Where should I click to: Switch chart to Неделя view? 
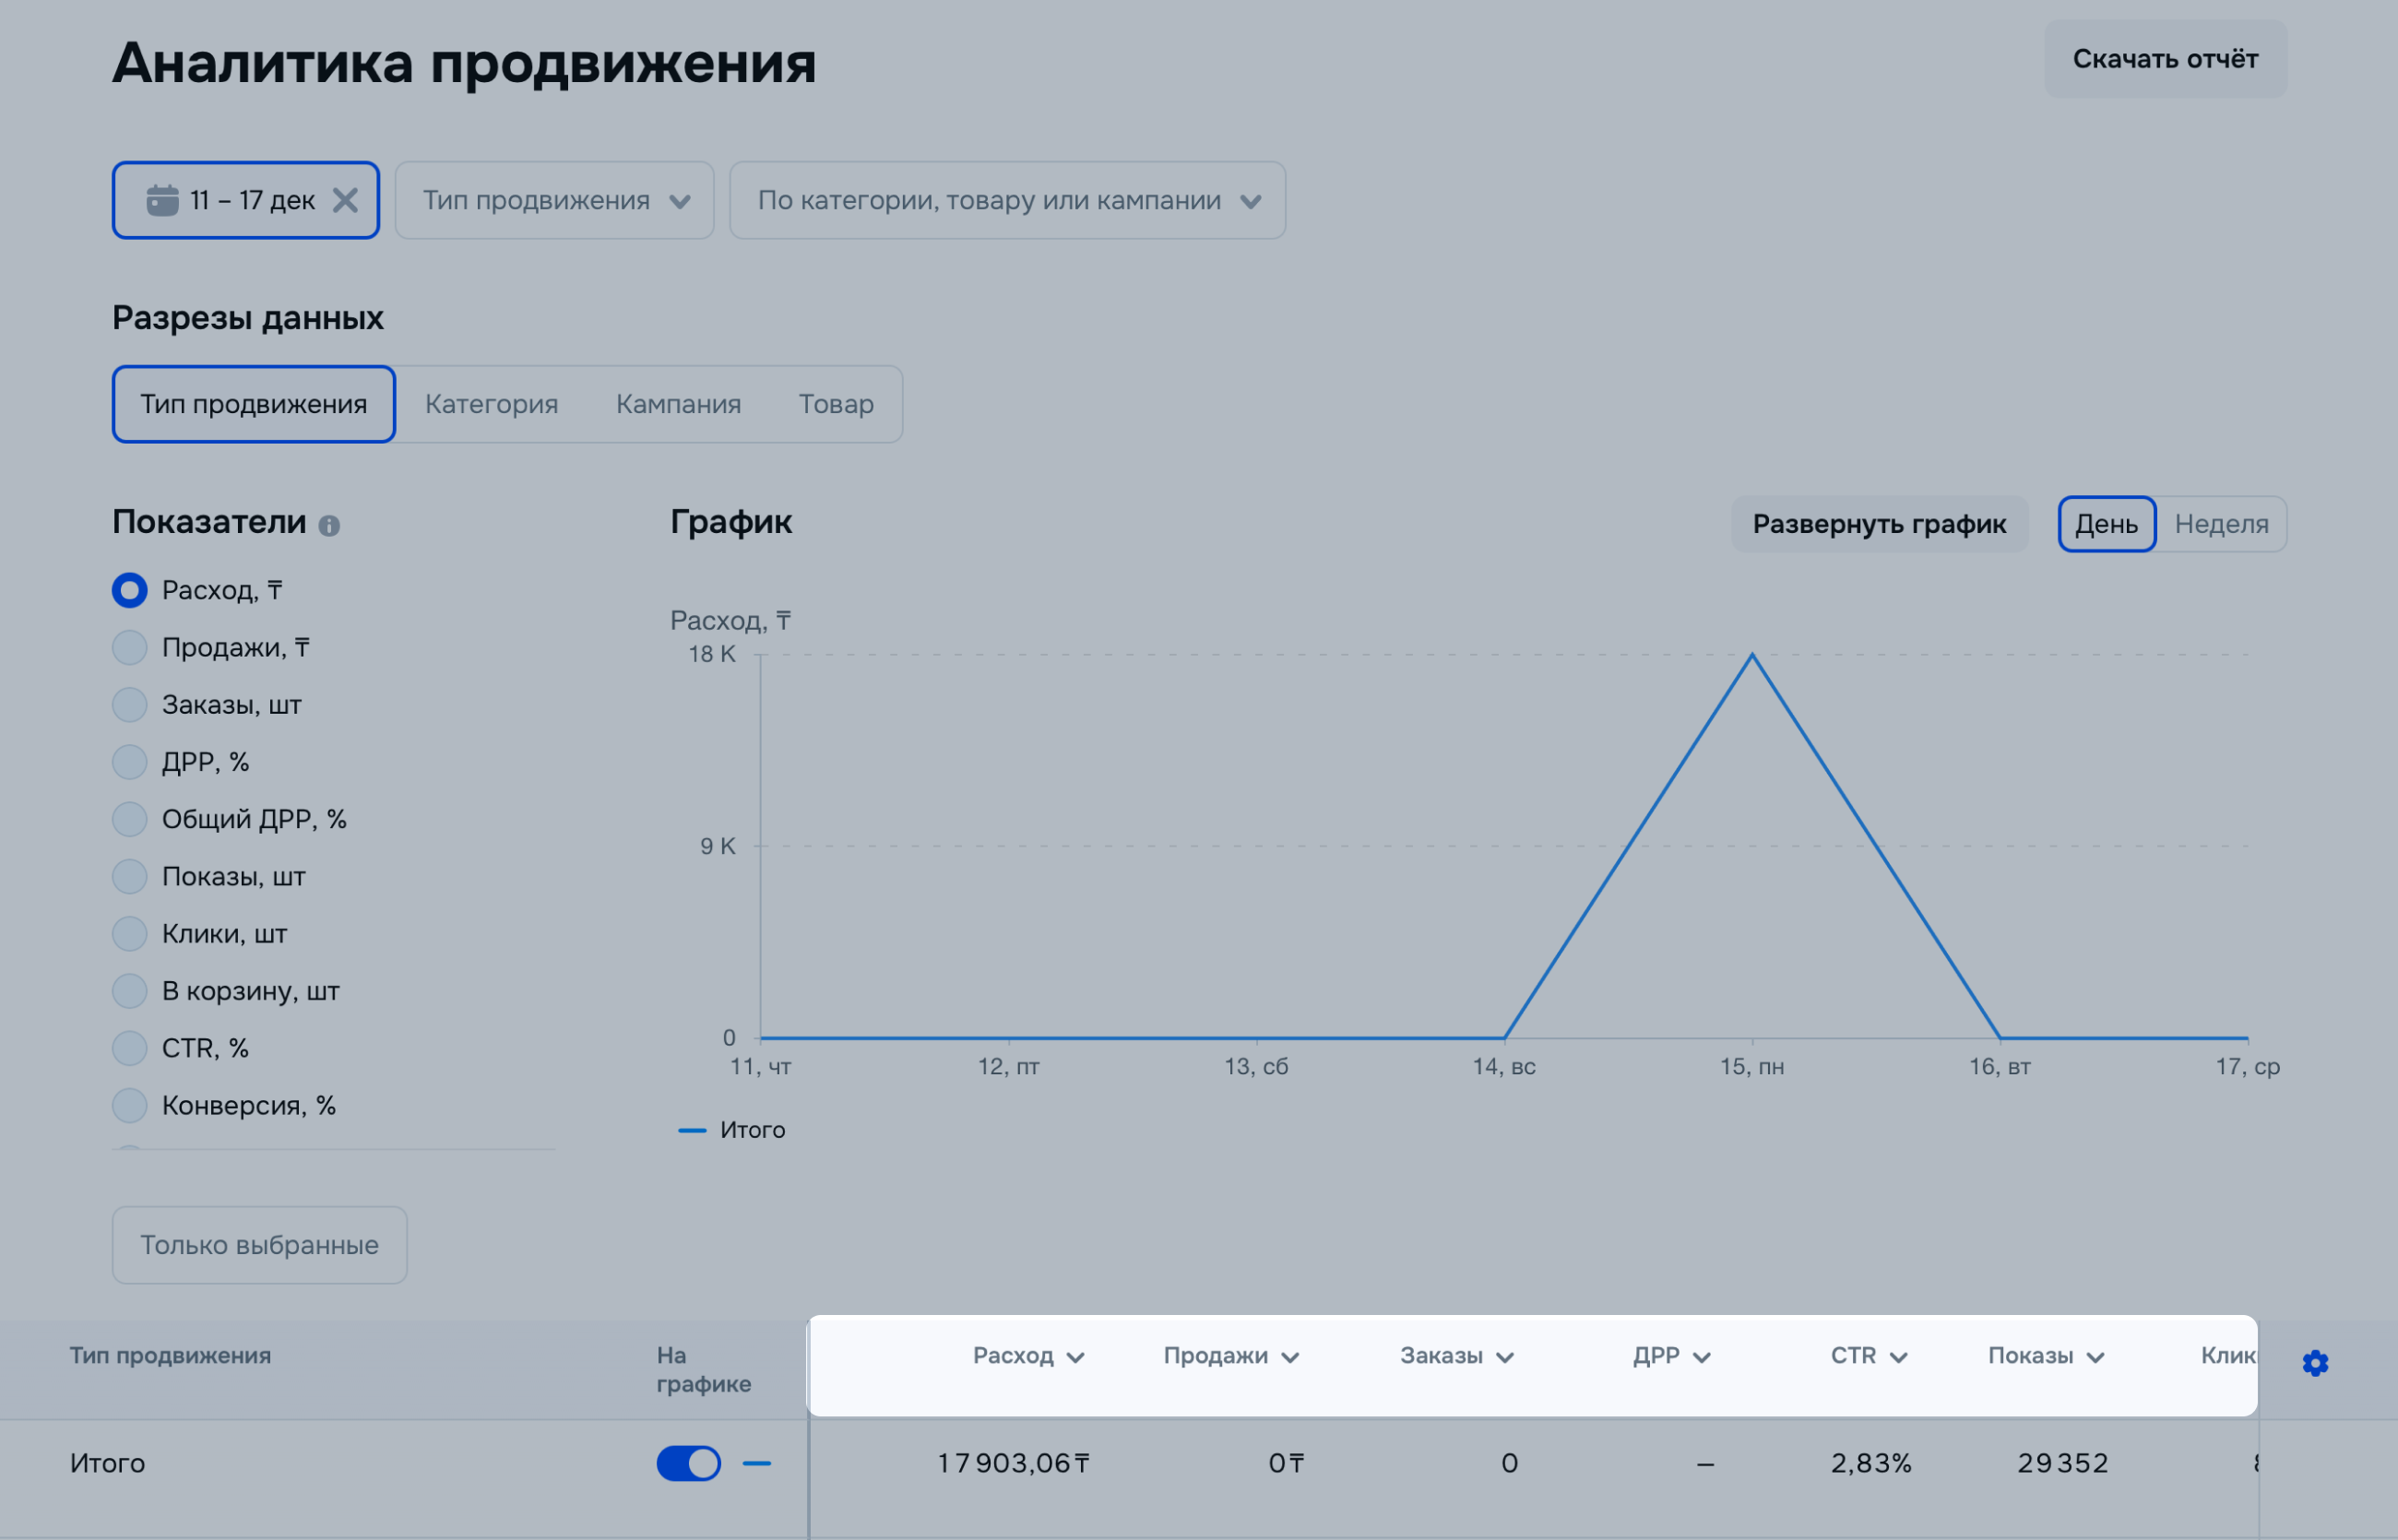(x=2221, y=524)
